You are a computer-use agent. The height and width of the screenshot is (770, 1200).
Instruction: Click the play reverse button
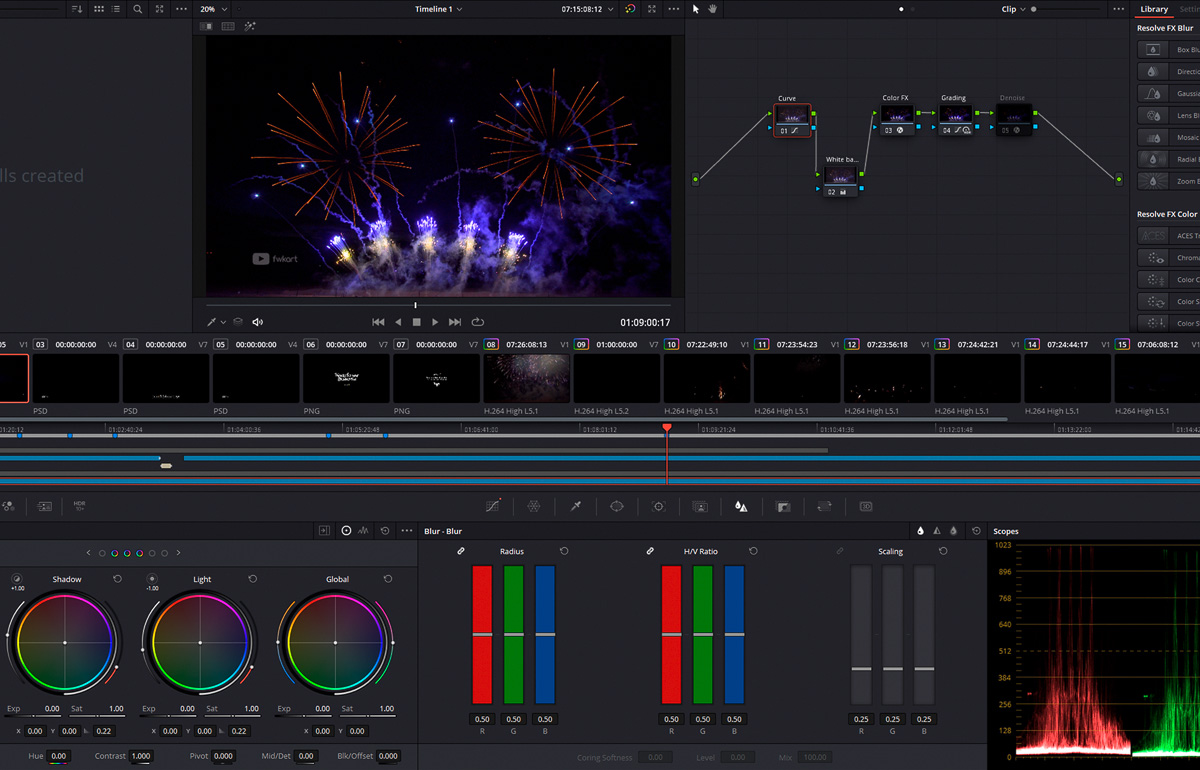pyautogui.click(x=398, y=322)
